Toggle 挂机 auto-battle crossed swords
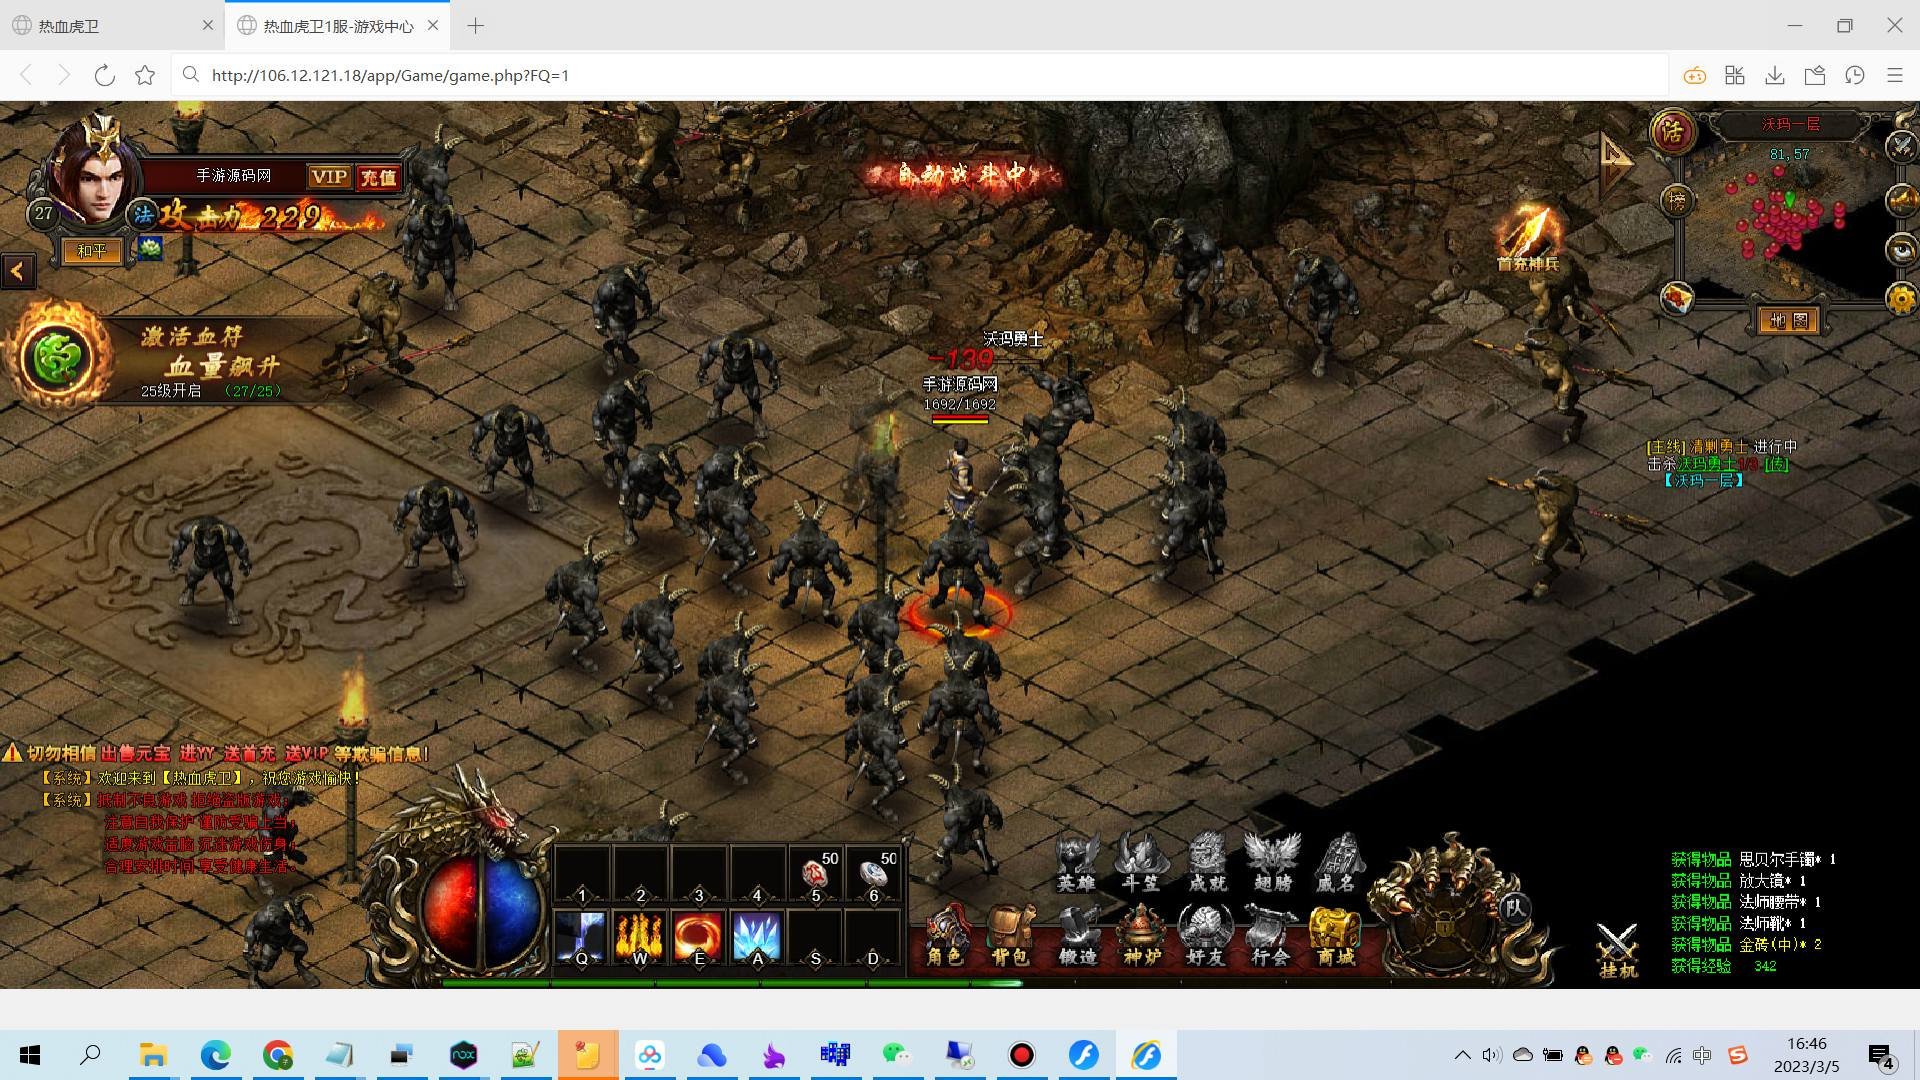1920x1080 pixels. pos(1617,950)
